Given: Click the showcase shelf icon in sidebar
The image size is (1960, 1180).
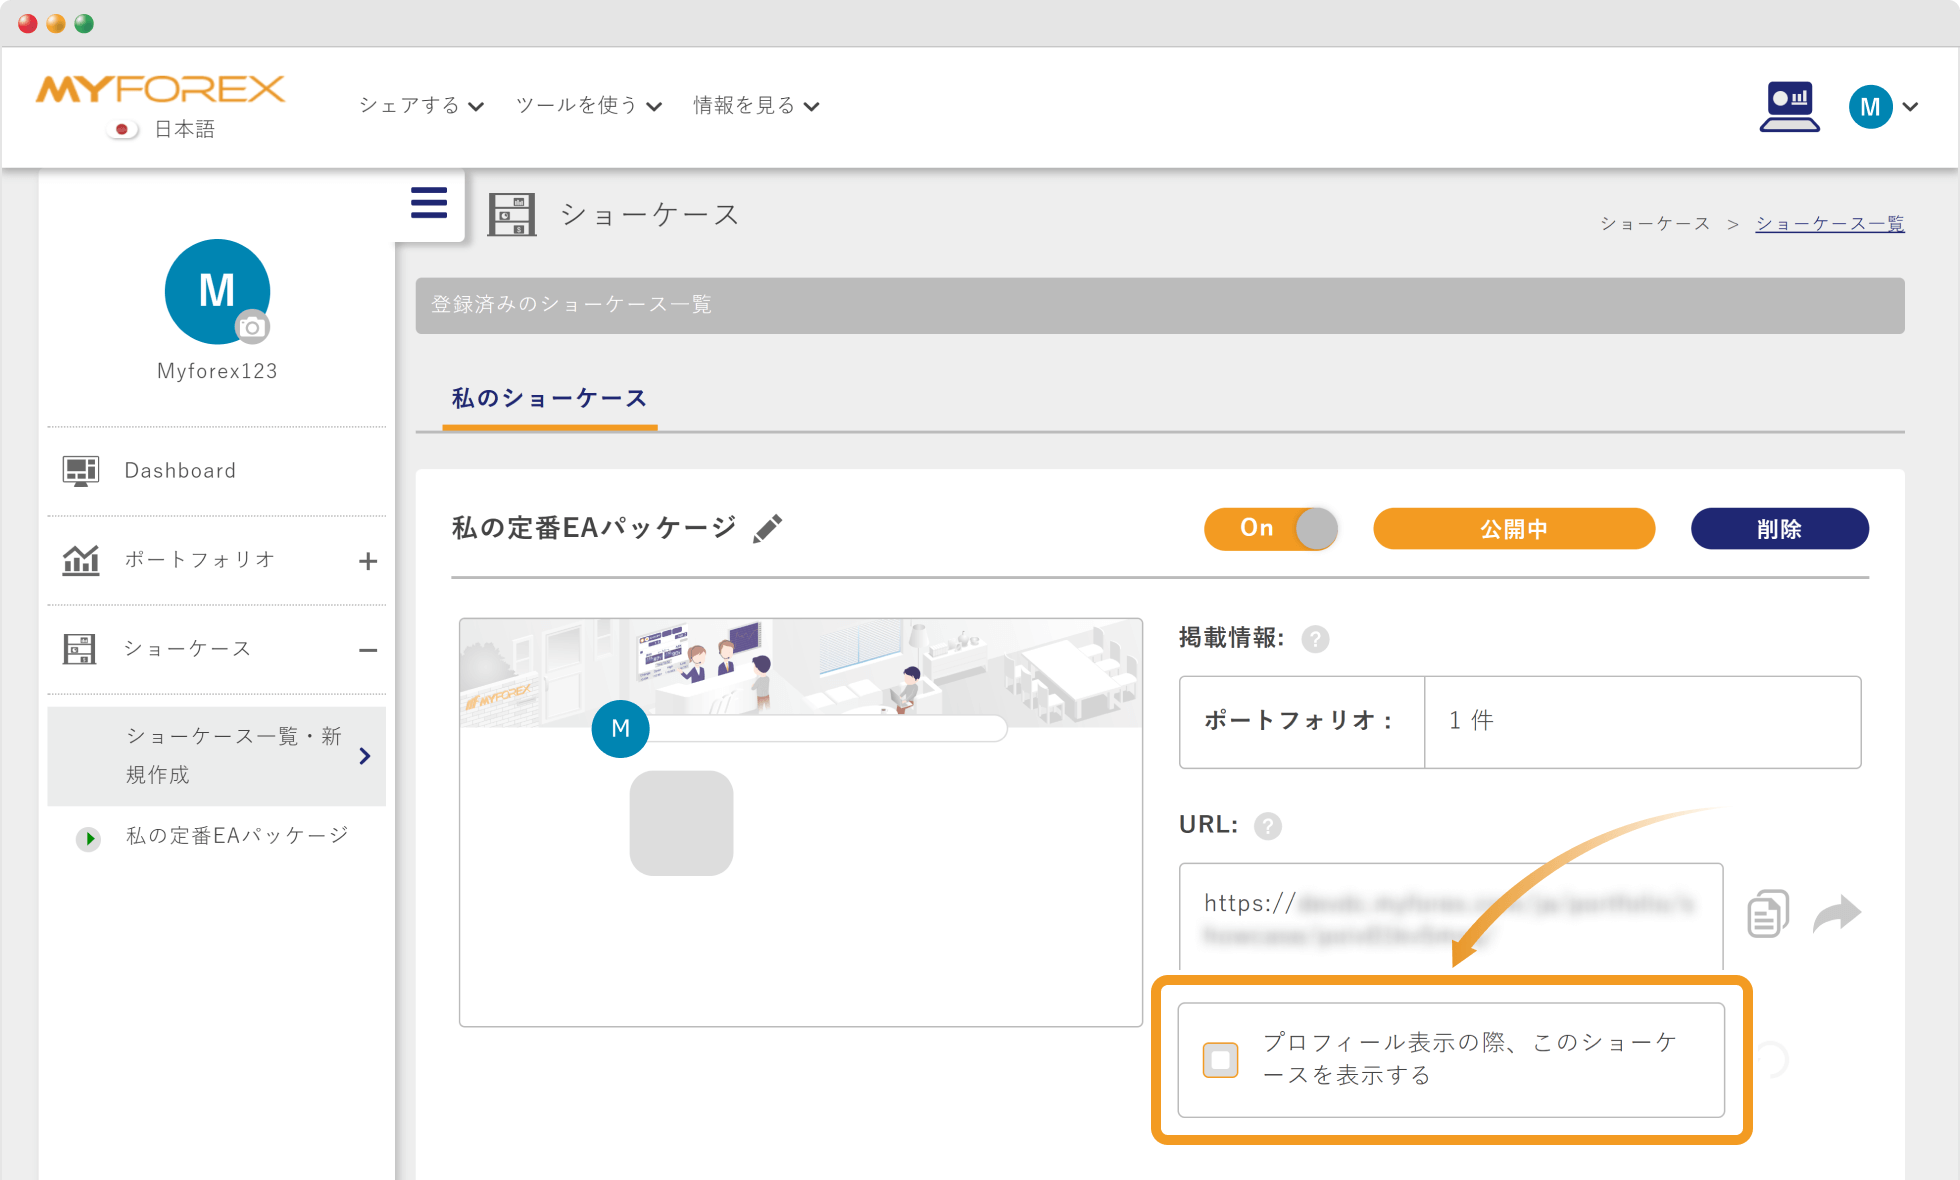Looking at the screenshot, I should tap(81, 648).
